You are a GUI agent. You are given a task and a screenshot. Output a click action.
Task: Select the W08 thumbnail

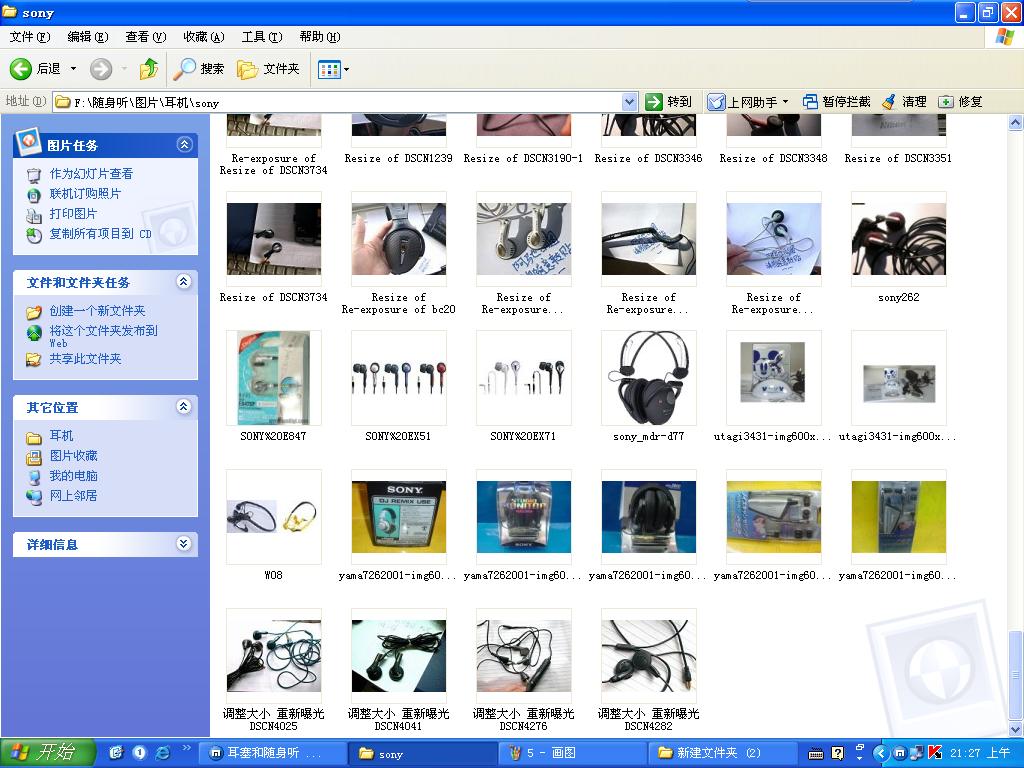(274, 517)
